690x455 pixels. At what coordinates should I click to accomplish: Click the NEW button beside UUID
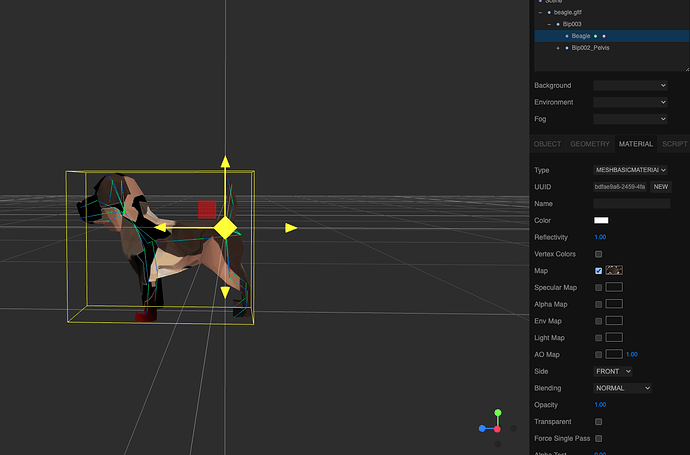(661, 187)
